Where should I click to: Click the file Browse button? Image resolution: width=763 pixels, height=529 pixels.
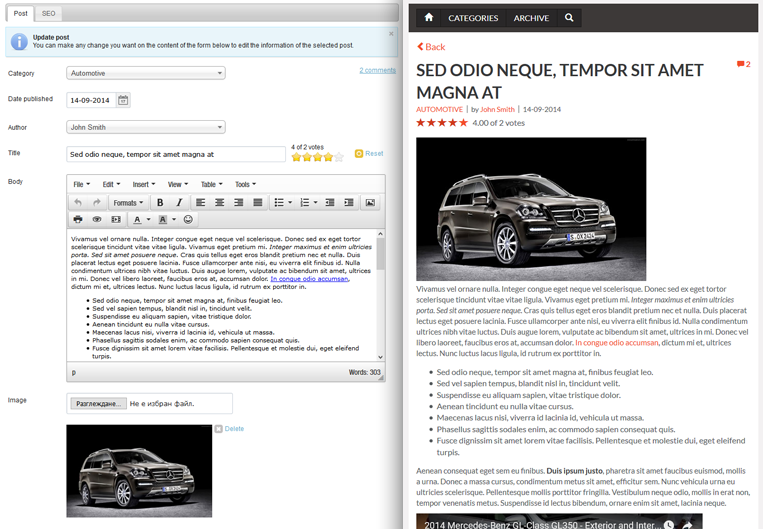click(x=98, y=403)
